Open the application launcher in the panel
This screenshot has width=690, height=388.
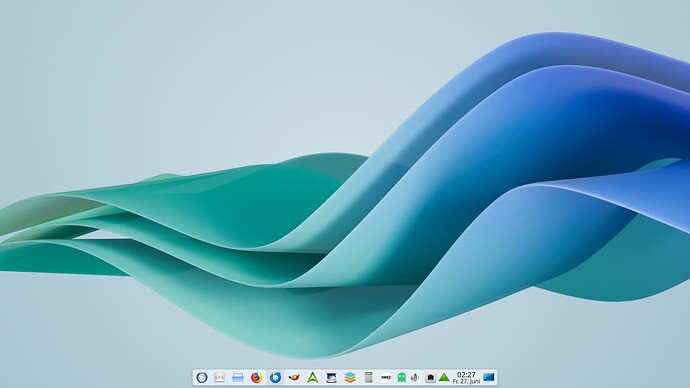202,377
